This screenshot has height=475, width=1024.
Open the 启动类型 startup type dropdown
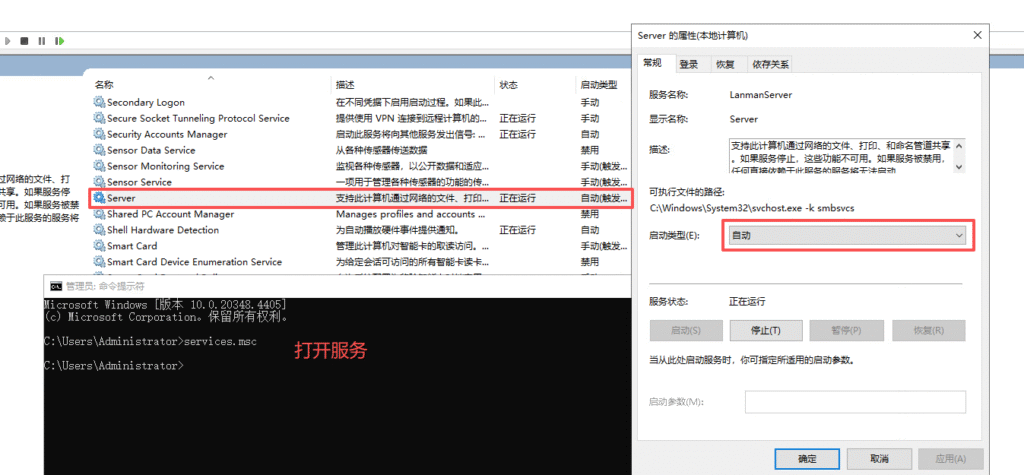[x=847, y=234]
